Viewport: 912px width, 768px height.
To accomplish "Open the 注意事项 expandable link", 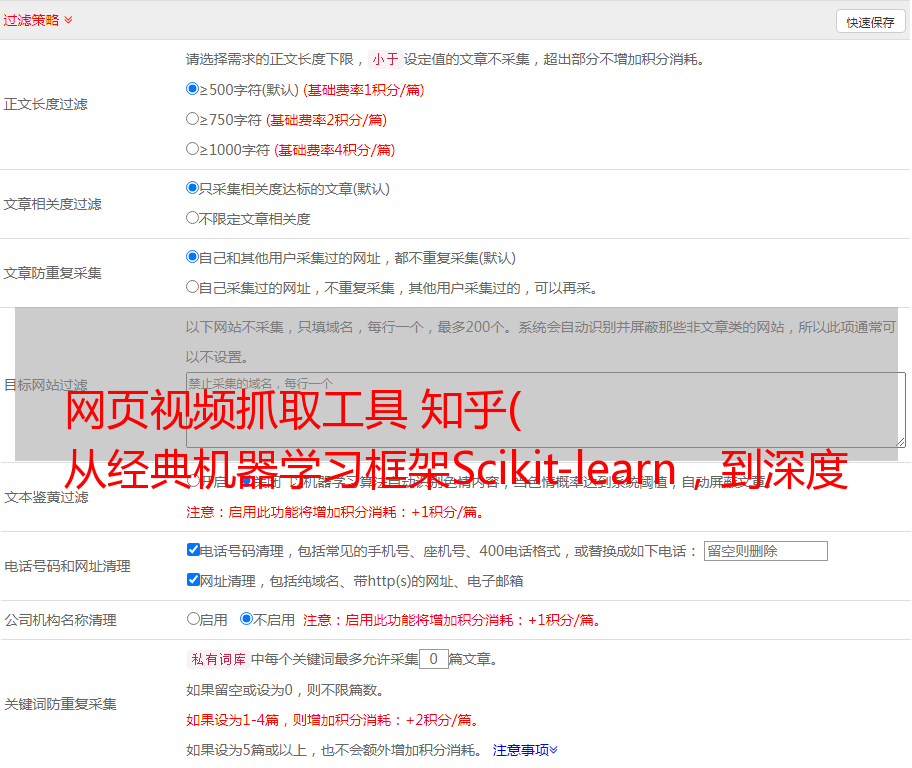I will [525, 750].
